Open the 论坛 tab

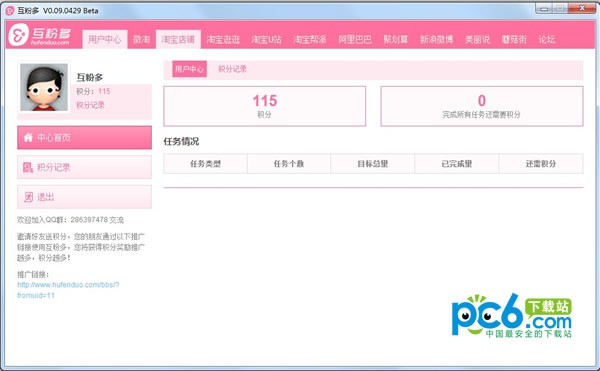coord(546,39)
